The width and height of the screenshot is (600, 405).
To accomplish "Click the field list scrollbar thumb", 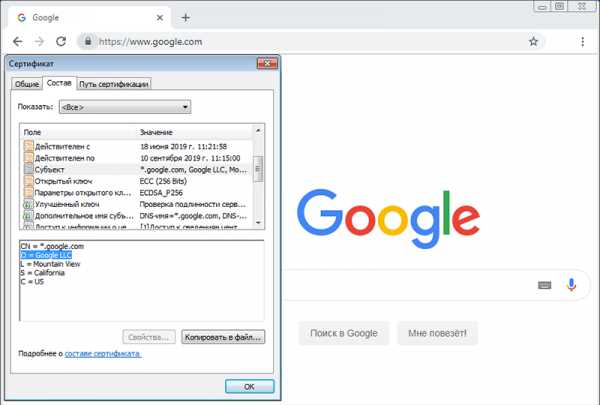I will click(258, 169).
